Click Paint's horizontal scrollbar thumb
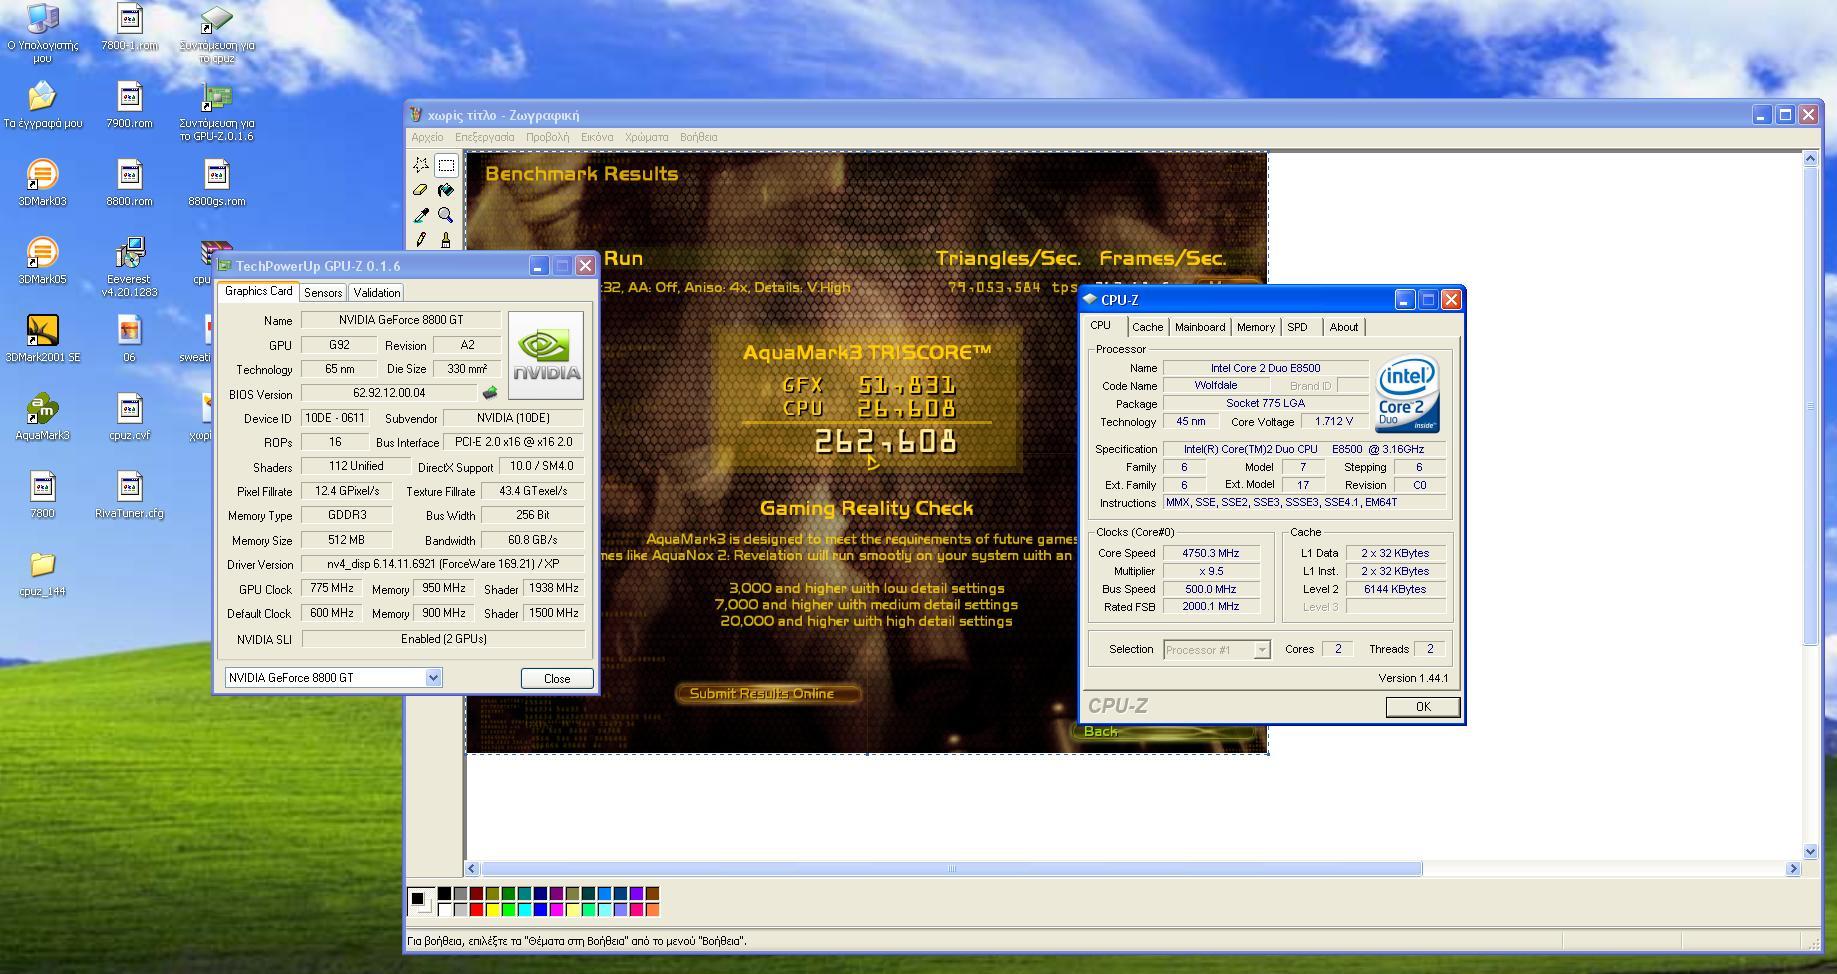The height and width of the screenshot is (974, 1837). [x=952, y=869]
